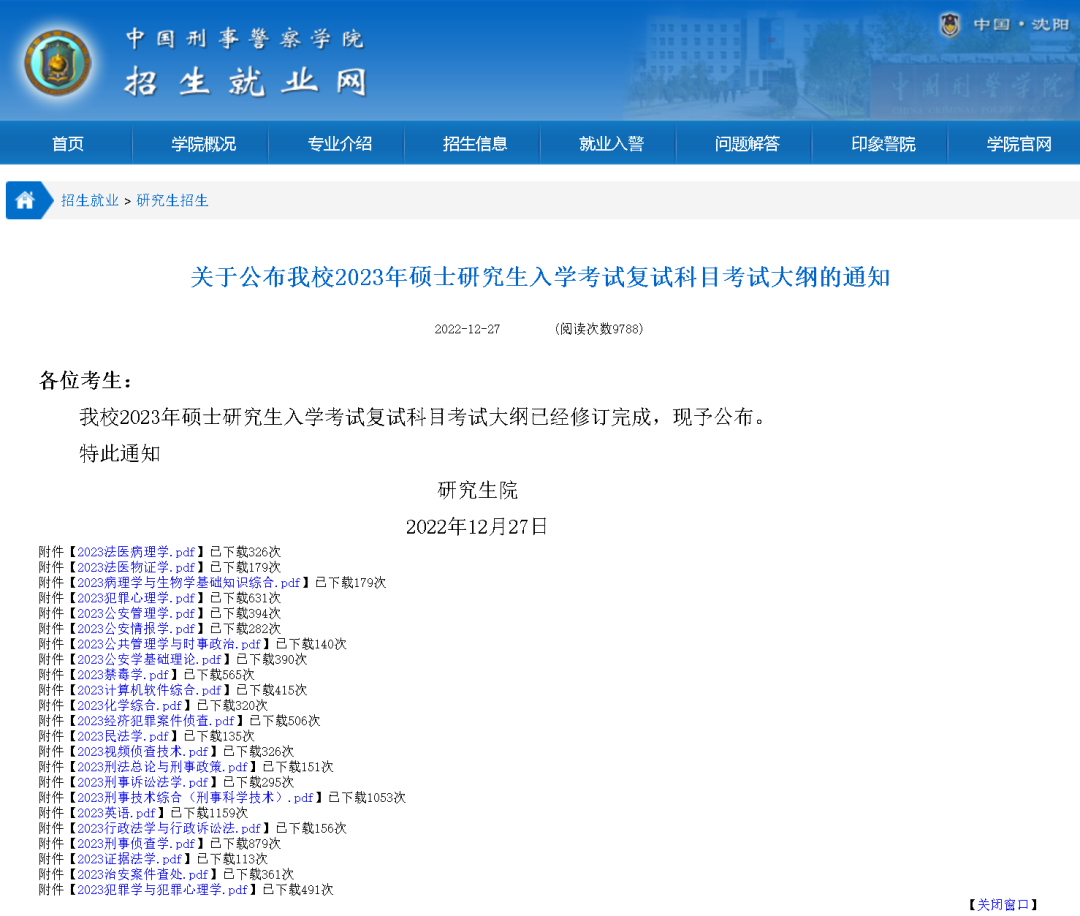The width and height of the screenshot is (1080, 916).
Task: Click the 2022年12月27日 signature date
Action: [x=477, y=526]
